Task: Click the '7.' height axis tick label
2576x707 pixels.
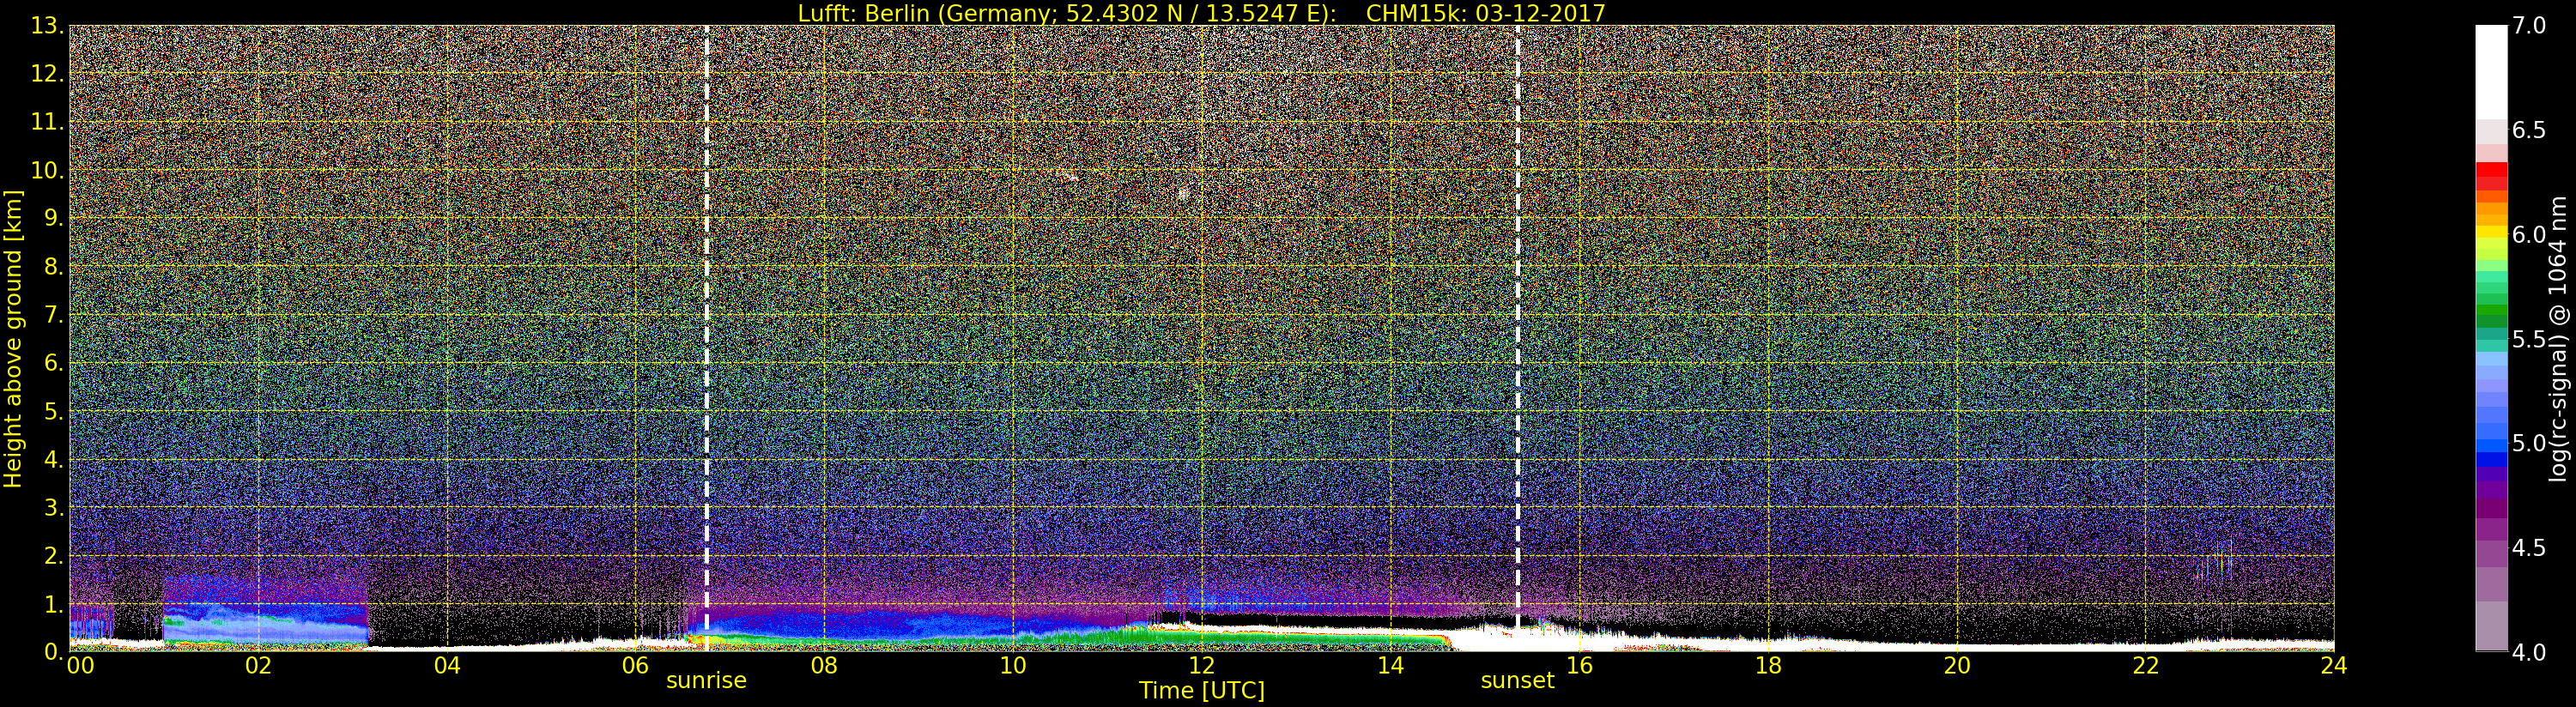Action: (x=53, y=315)
